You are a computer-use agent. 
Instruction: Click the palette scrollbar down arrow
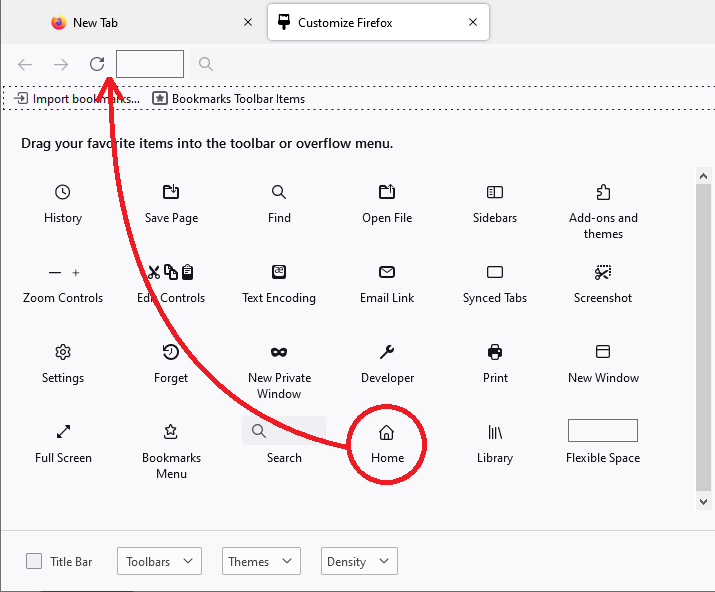pos(703,501)
